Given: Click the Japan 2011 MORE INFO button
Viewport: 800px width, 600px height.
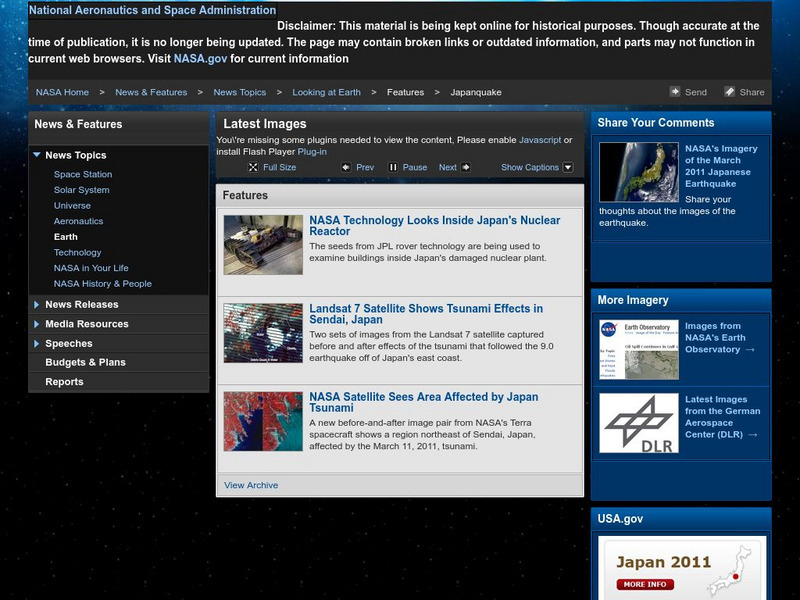Looking at the screenshot, I should pyautogui.click(x=645, y=585).
